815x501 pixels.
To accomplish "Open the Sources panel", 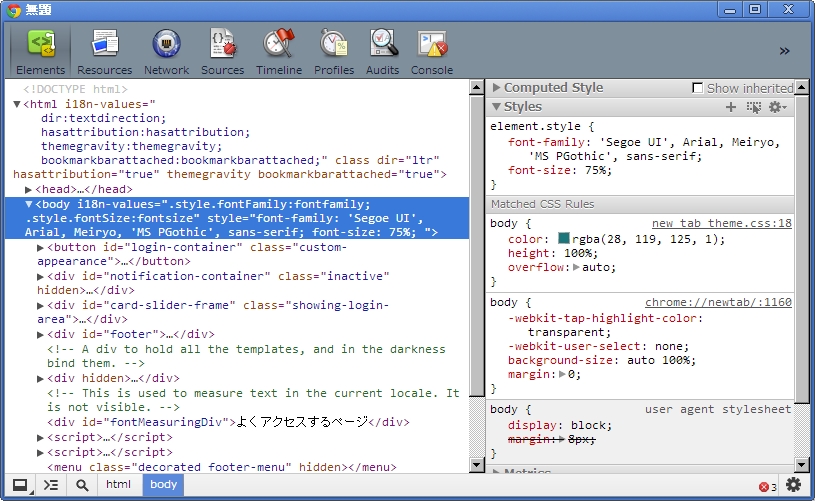I will pos(222,51).
